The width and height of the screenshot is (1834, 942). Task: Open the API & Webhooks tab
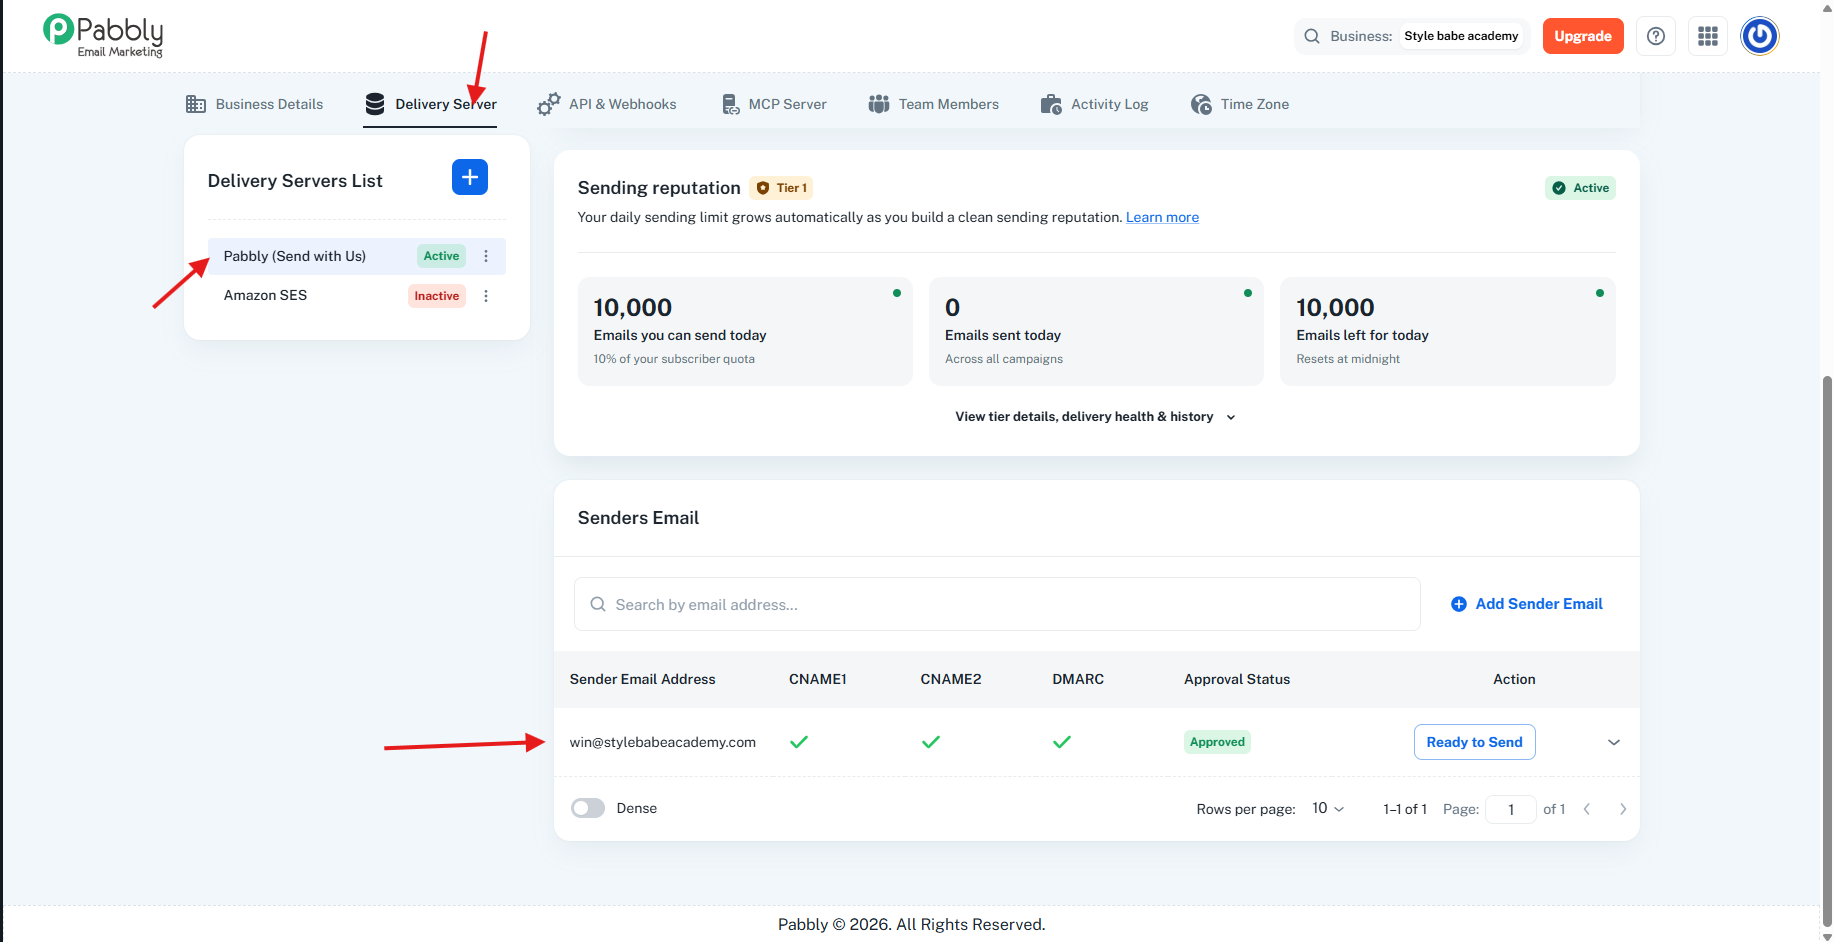(x=607, y=104)
